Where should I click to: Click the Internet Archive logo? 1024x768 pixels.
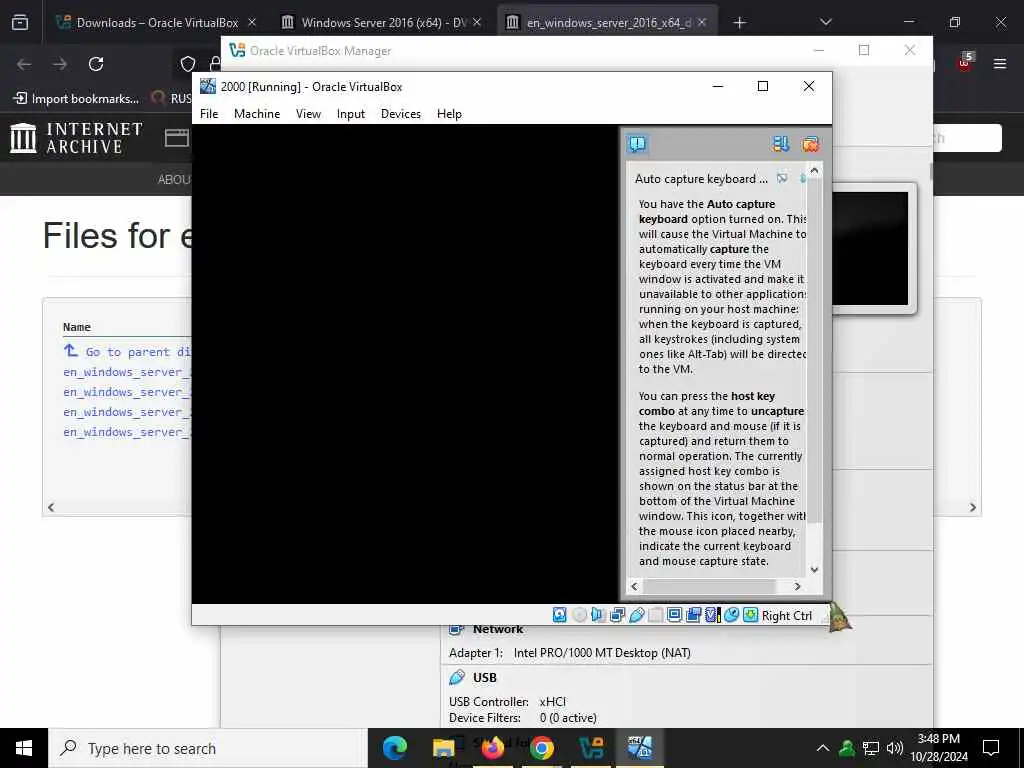(x=76, y=138)
